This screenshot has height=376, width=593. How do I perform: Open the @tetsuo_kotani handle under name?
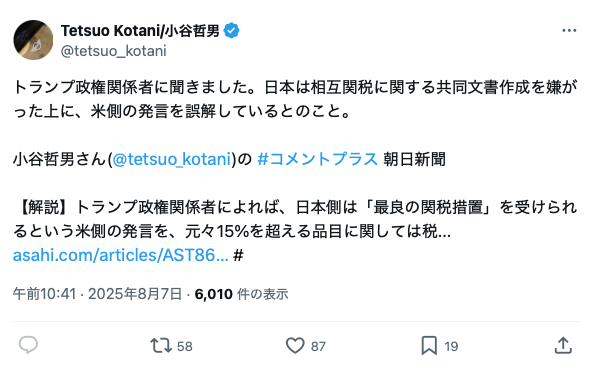[x=113, y=51]
